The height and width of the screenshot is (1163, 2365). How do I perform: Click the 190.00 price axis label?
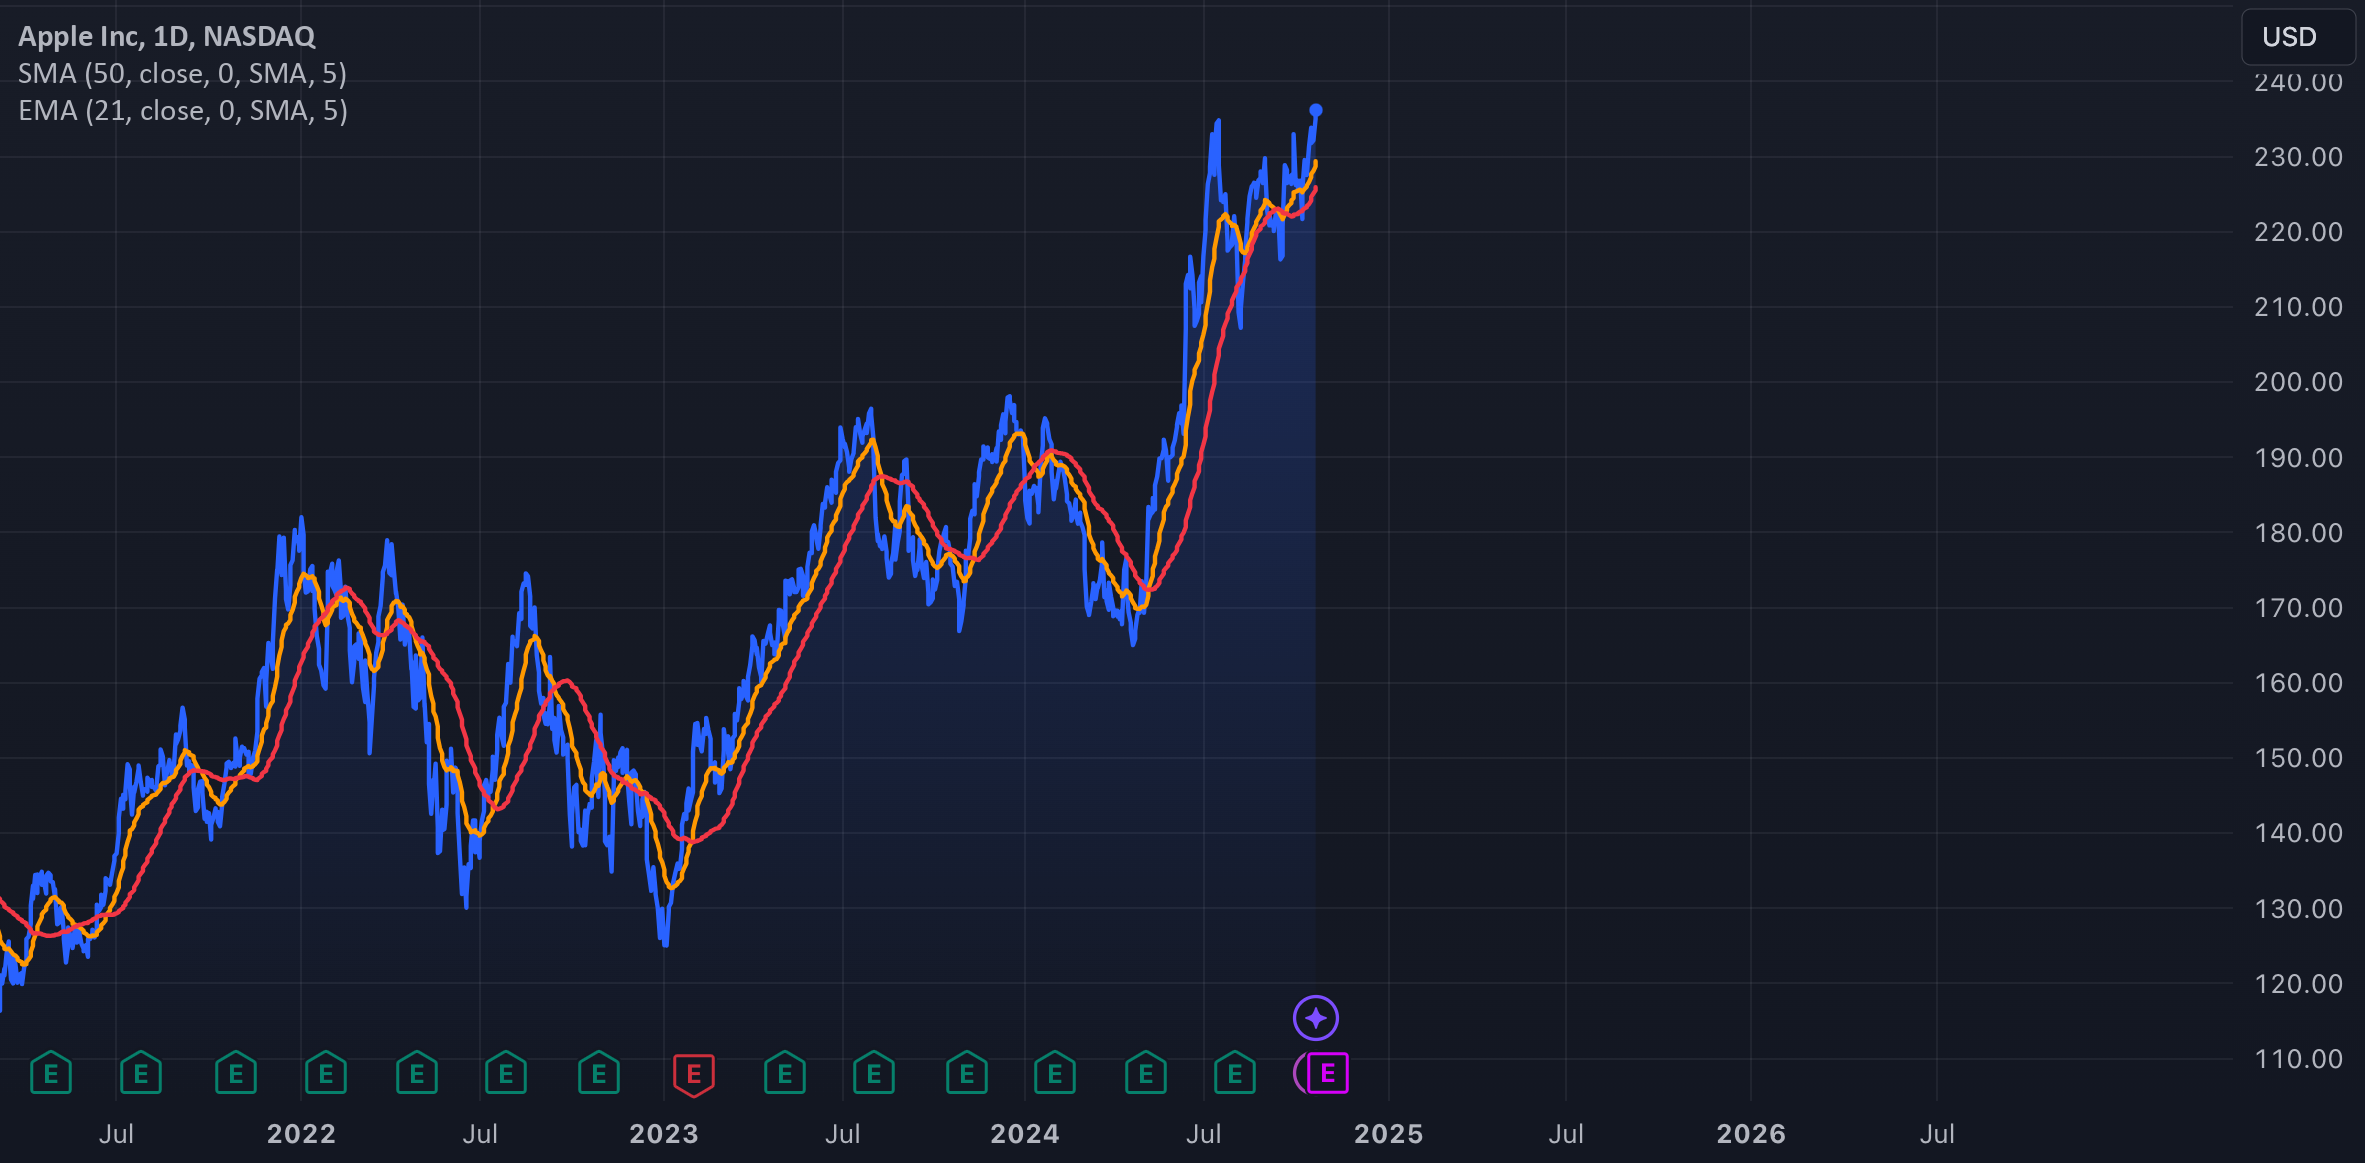coord(2298,458)
